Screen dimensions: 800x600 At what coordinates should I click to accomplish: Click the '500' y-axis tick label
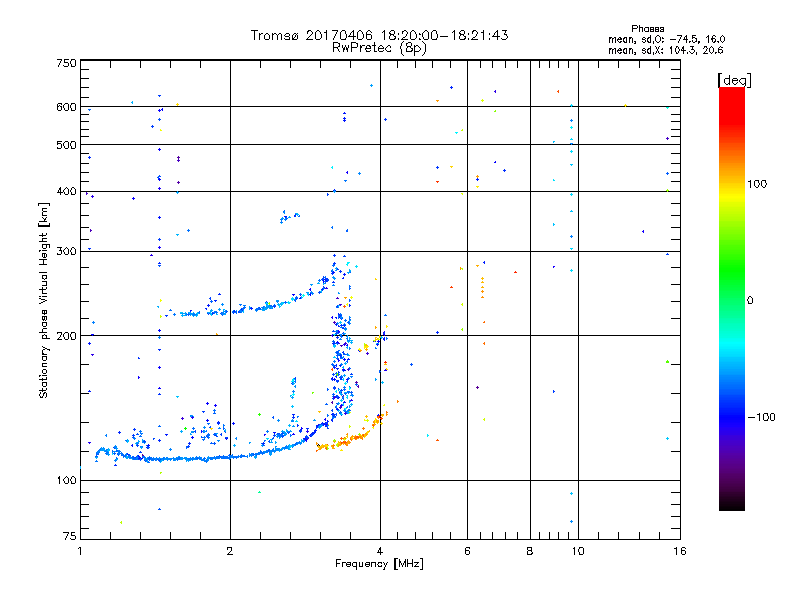pyautogui.click(x=66, y=145)
